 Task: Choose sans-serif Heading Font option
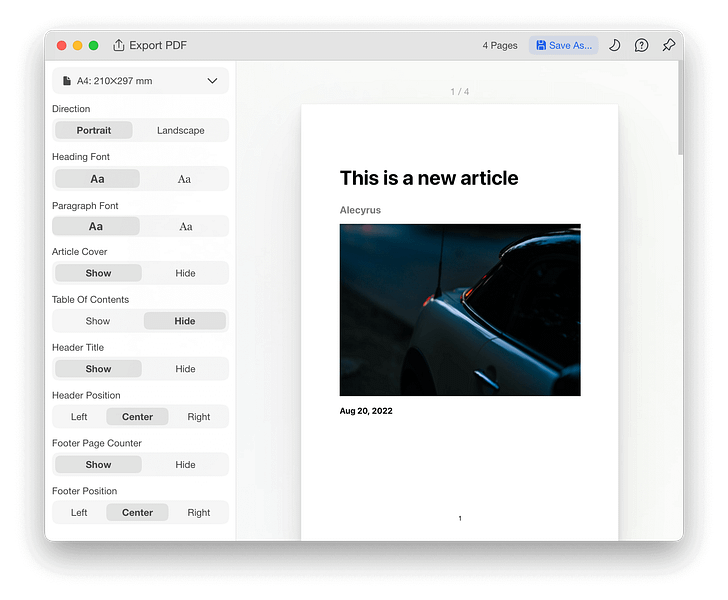[97, 179]
